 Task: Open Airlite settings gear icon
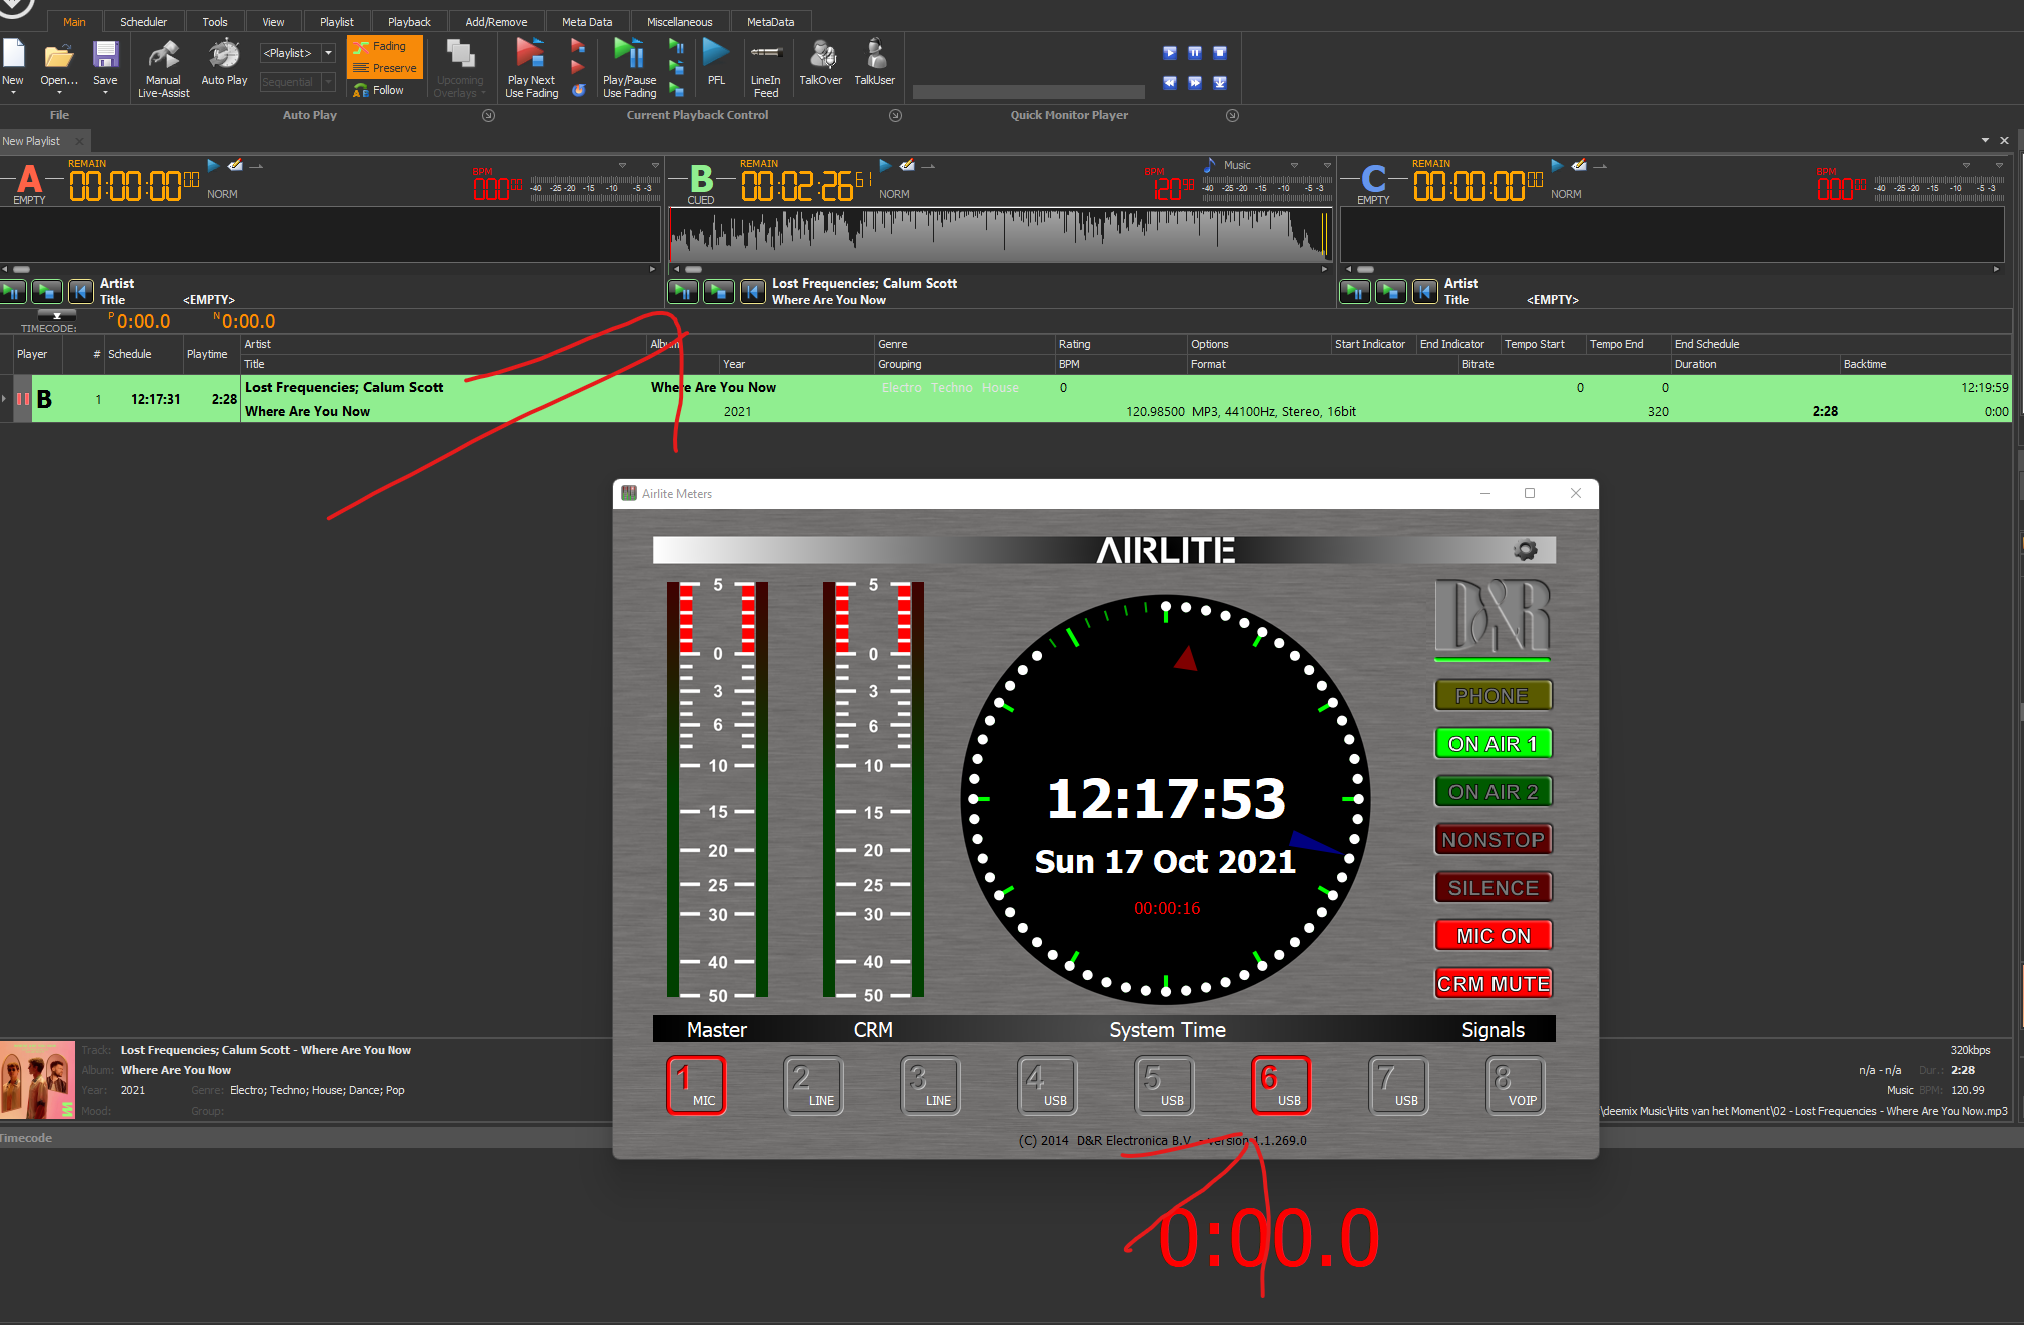(x=1526, y=550)
